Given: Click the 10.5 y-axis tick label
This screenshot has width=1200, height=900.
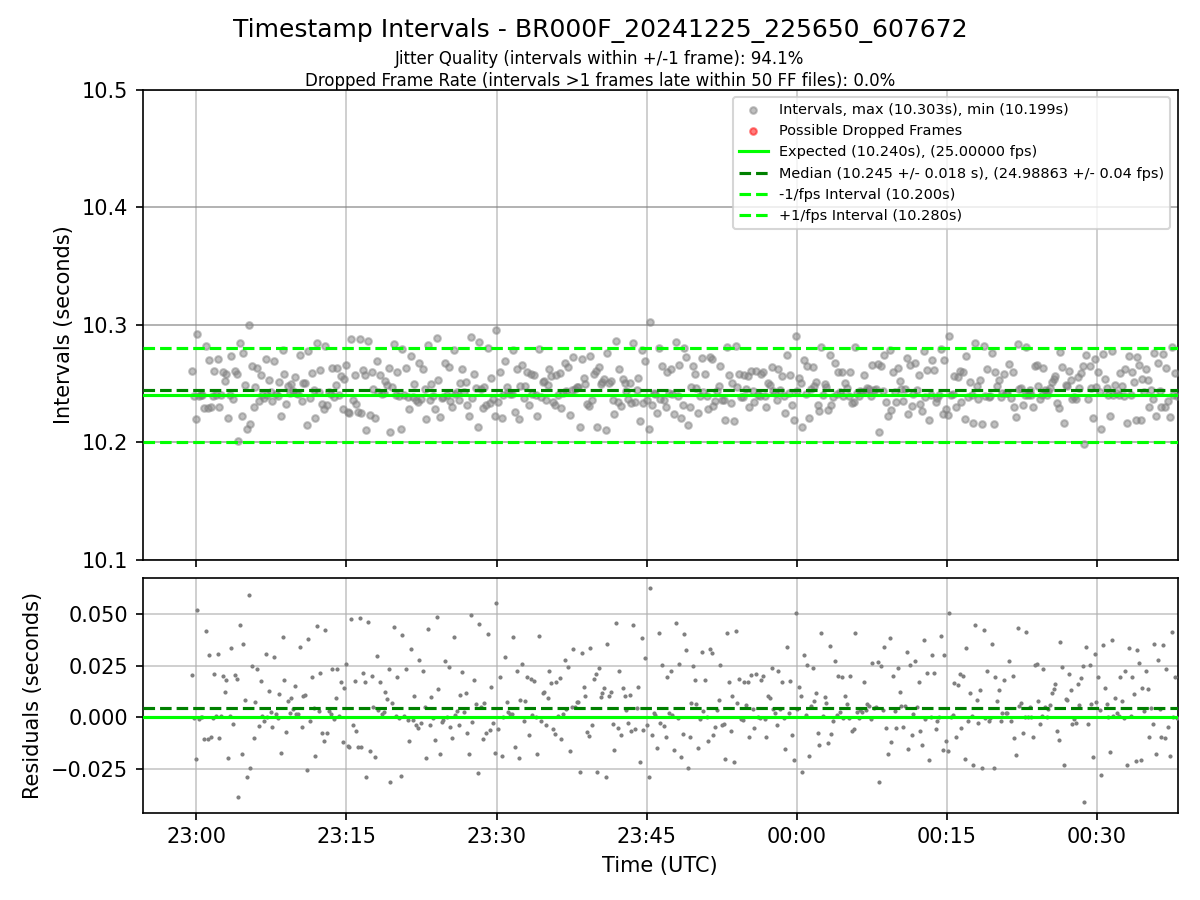Looking at the screenshot, I should (105, 91).
